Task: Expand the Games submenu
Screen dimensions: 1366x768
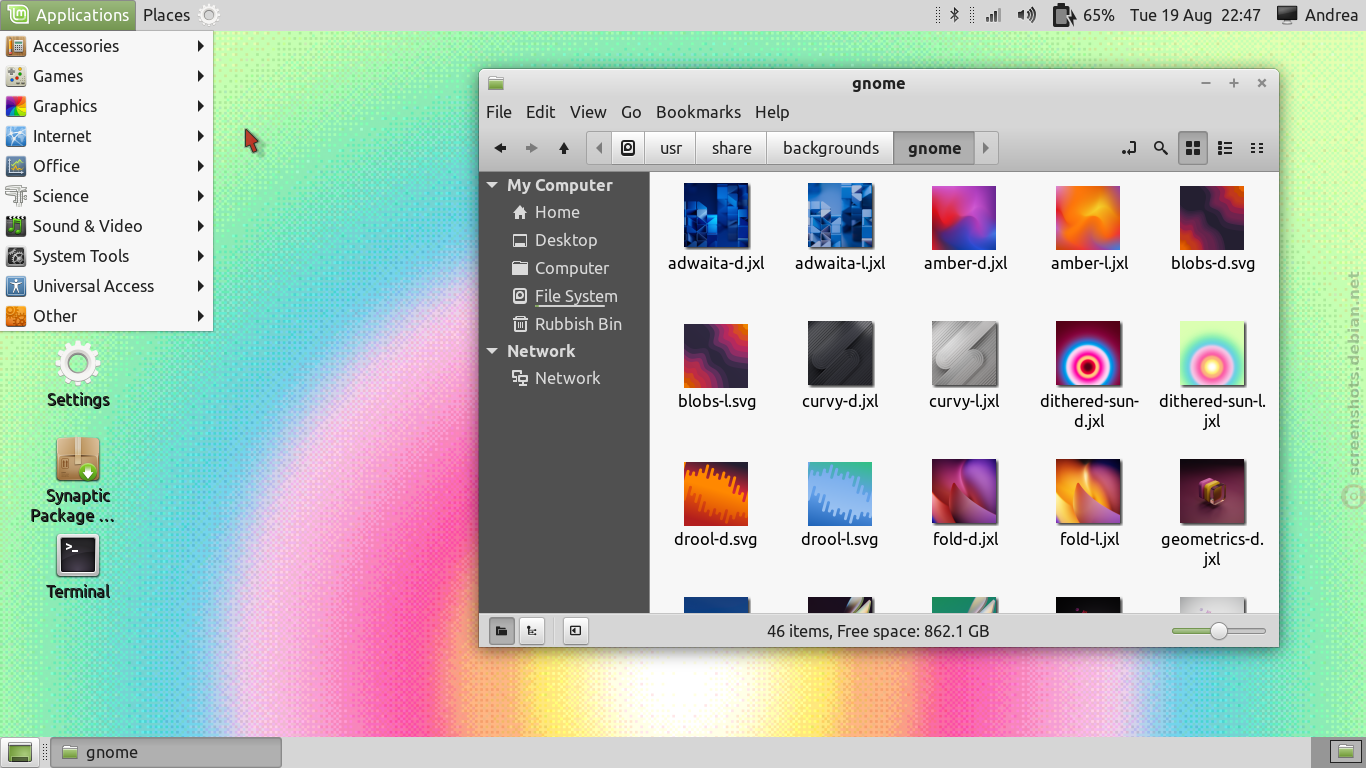Action: [x=107, y=76]
